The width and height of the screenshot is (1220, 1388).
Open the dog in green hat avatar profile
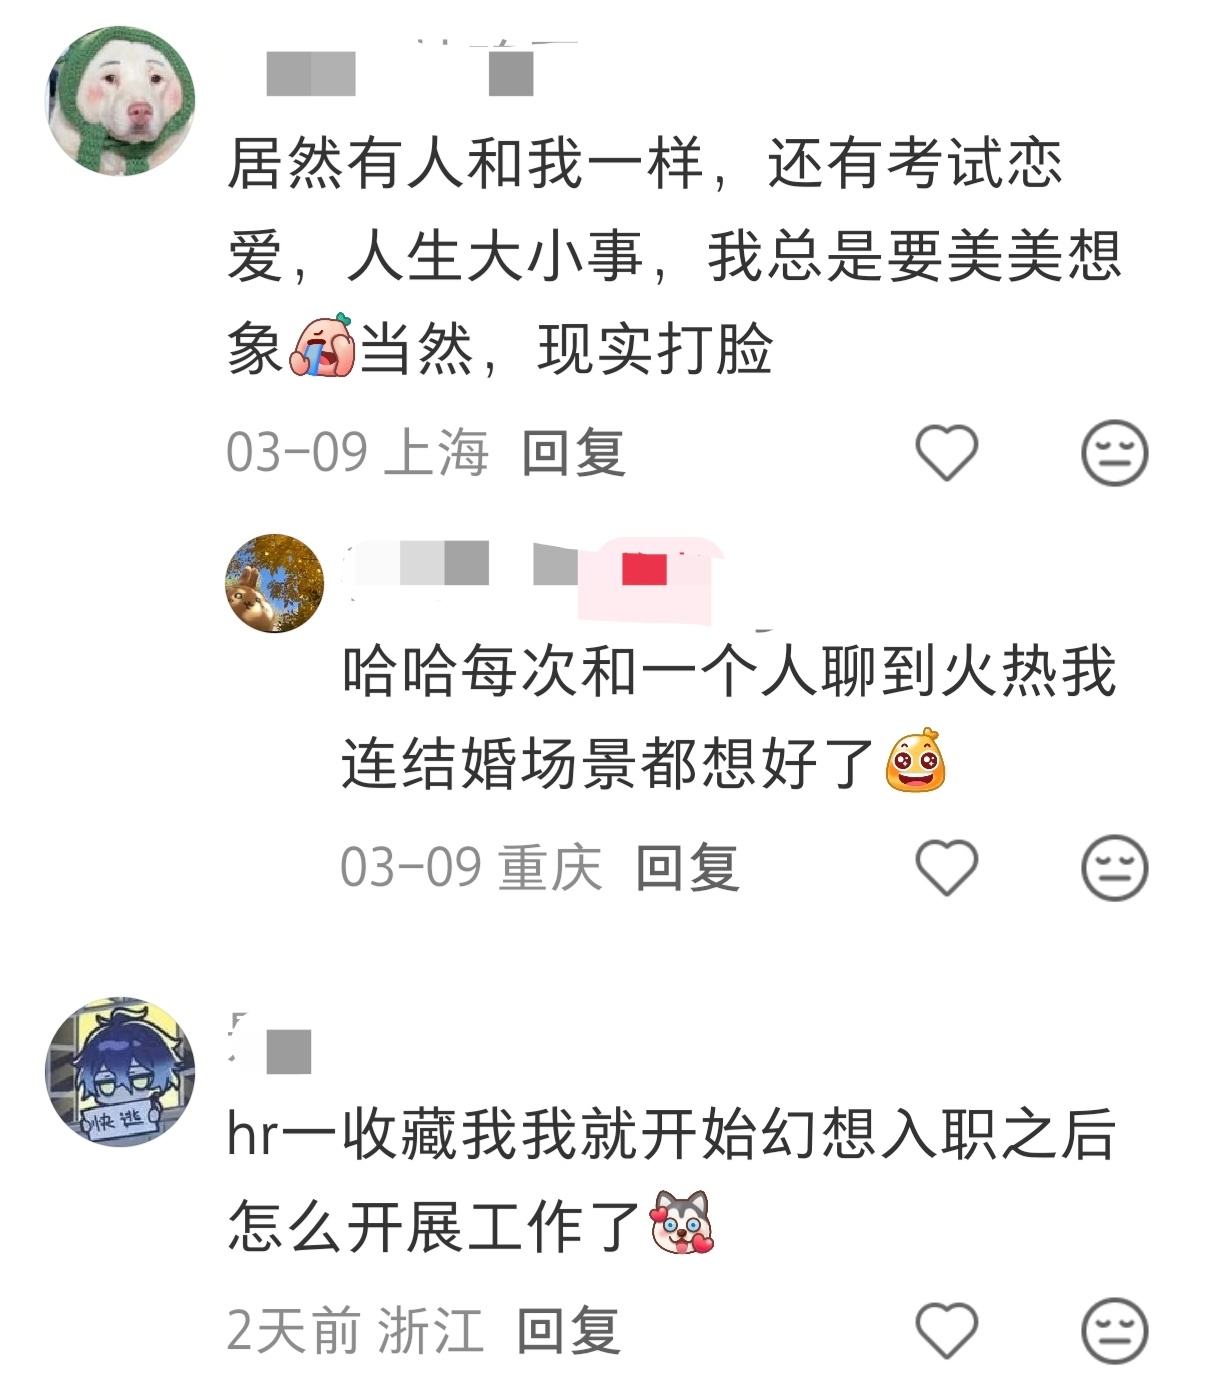pyautogui.click(x=120, y=100)
